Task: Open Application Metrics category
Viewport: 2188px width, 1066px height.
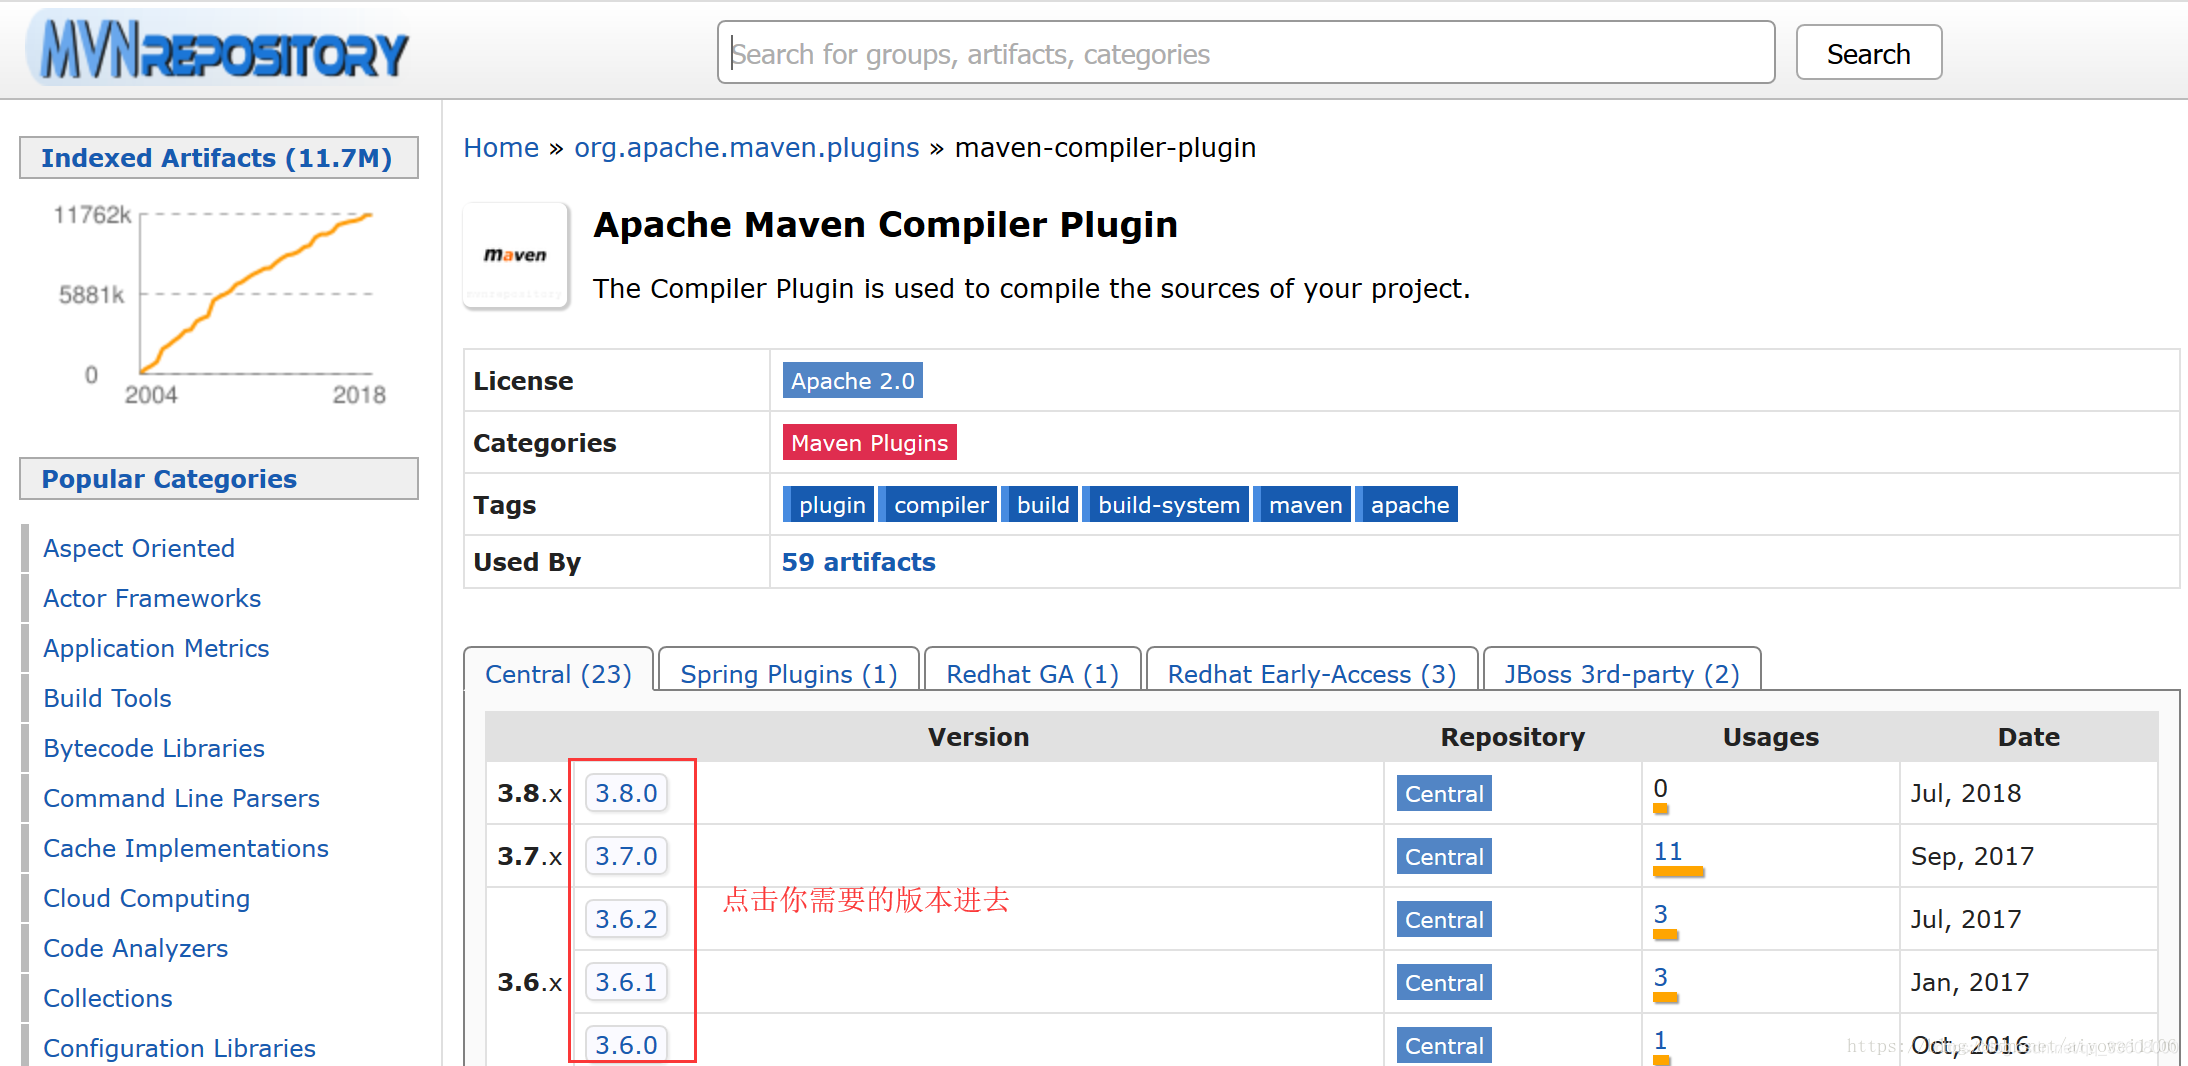Action: click(x=156, y=648)
